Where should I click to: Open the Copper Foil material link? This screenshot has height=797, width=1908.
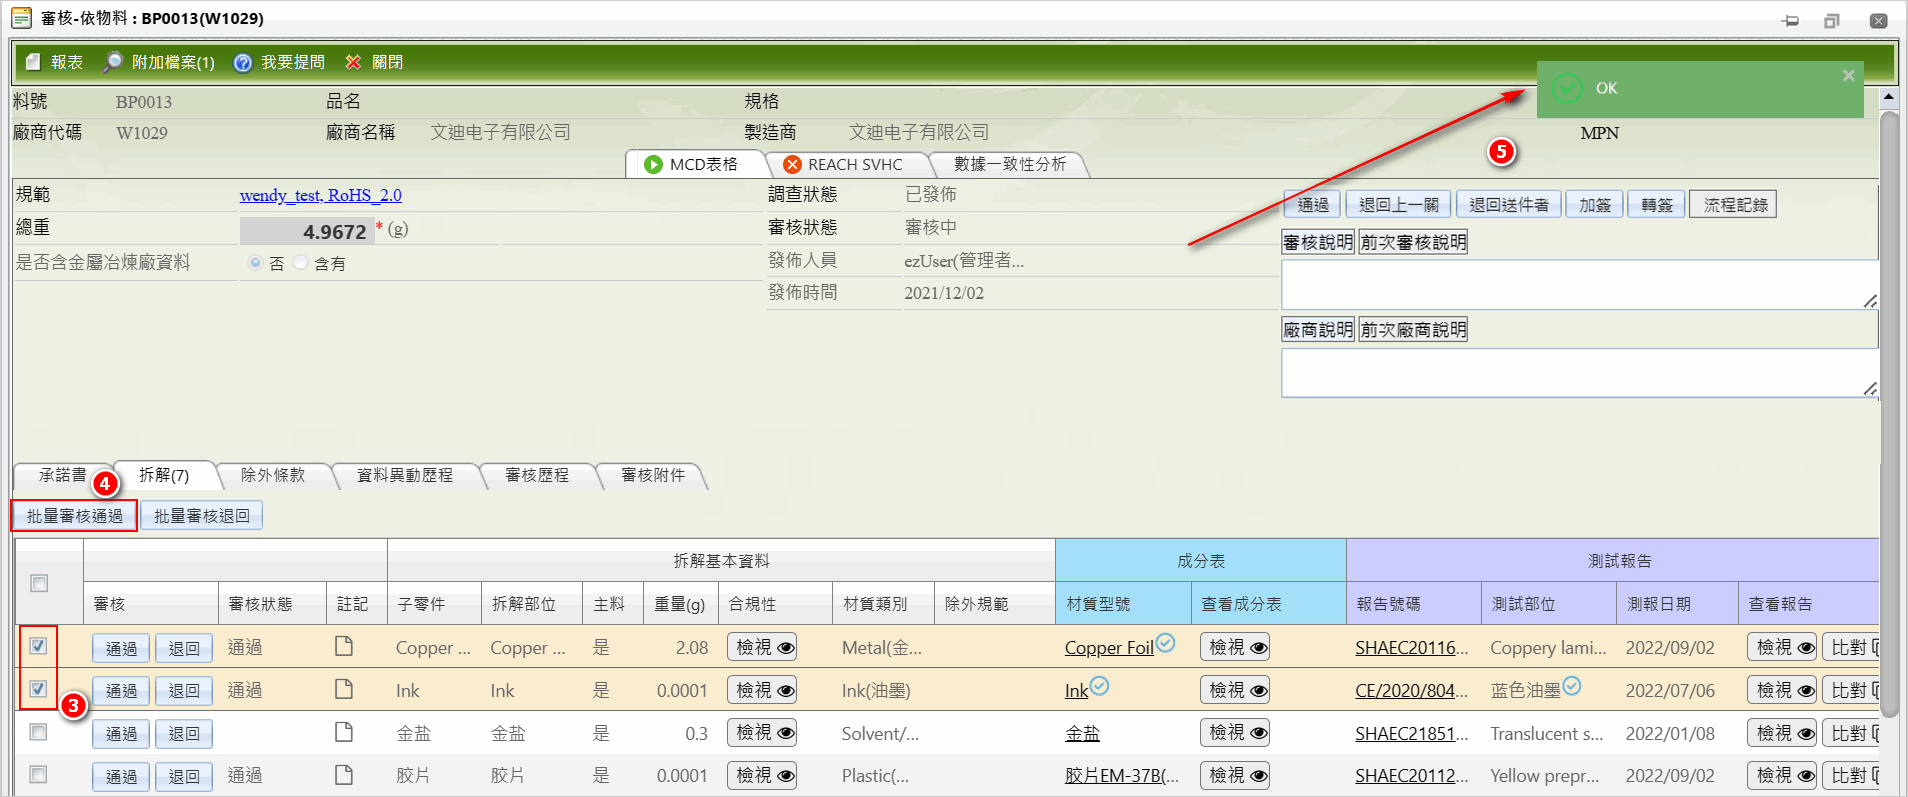[x=1109, y=648]
